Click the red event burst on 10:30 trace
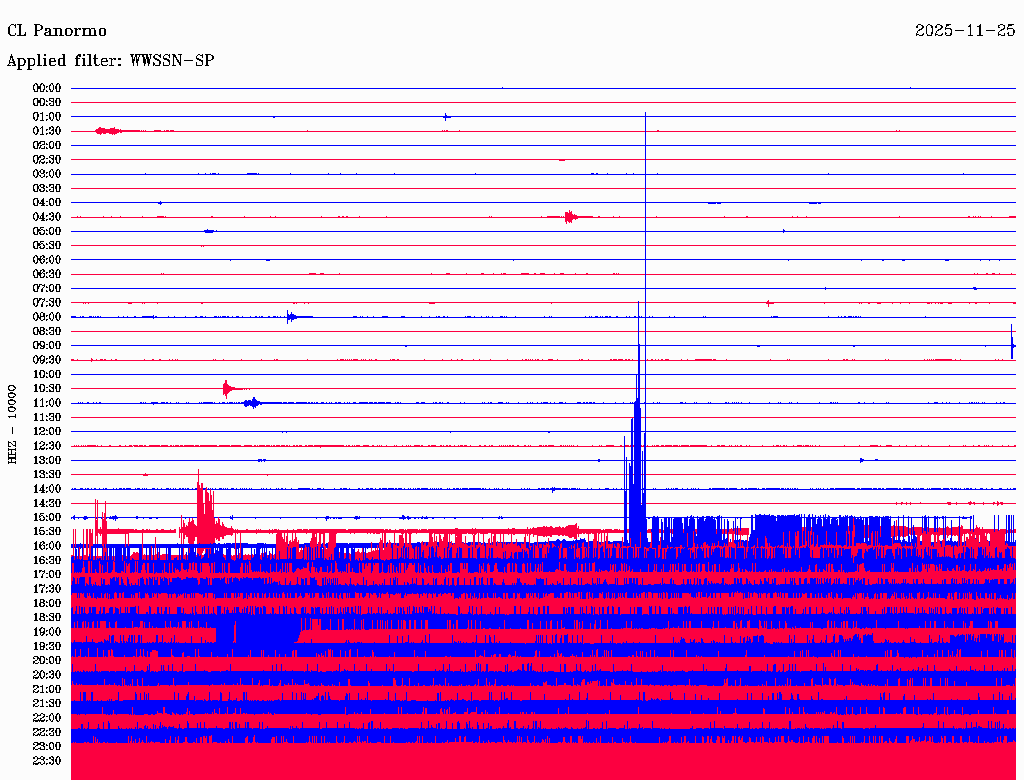 (x=227, y=389)
